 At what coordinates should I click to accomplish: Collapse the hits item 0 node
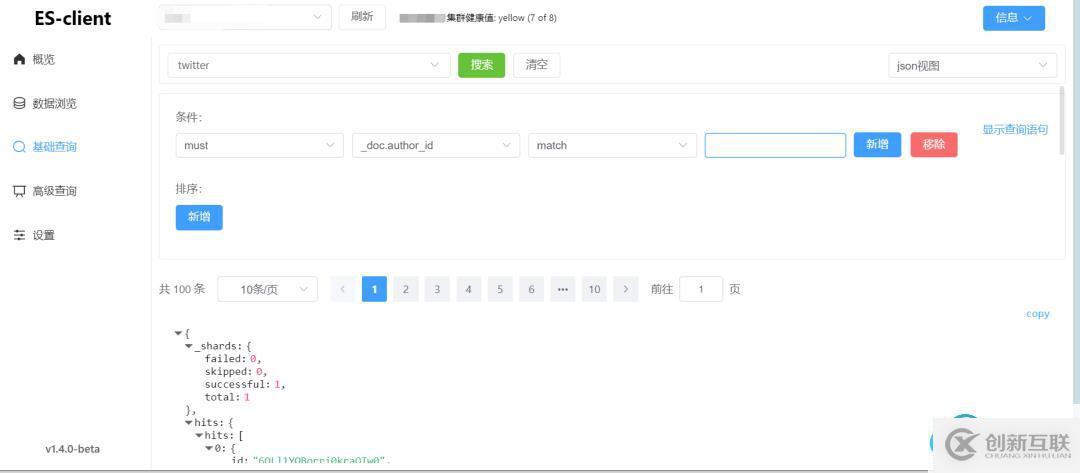tap(209, 448)
